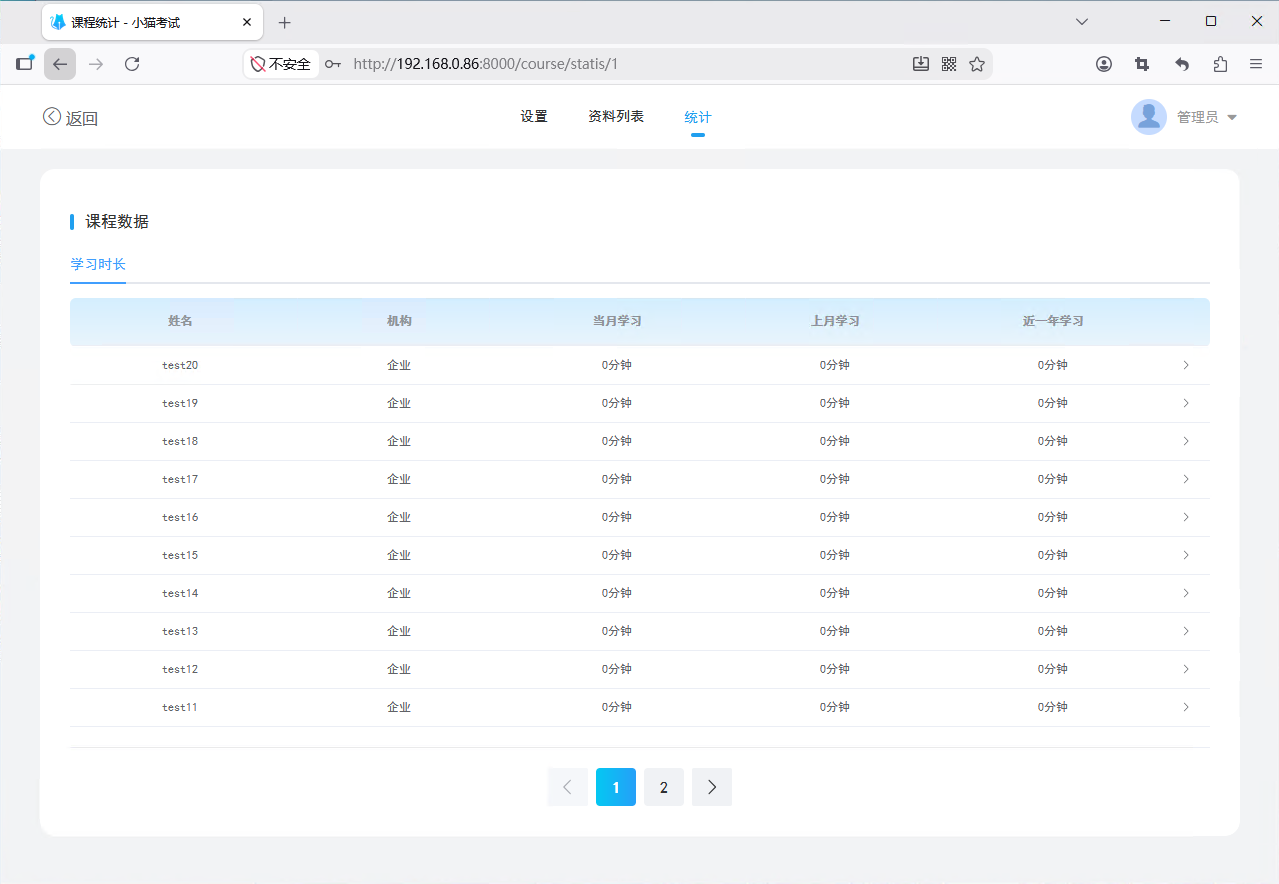
Task: Click the name test15 in table
Action: click(180, 555)
